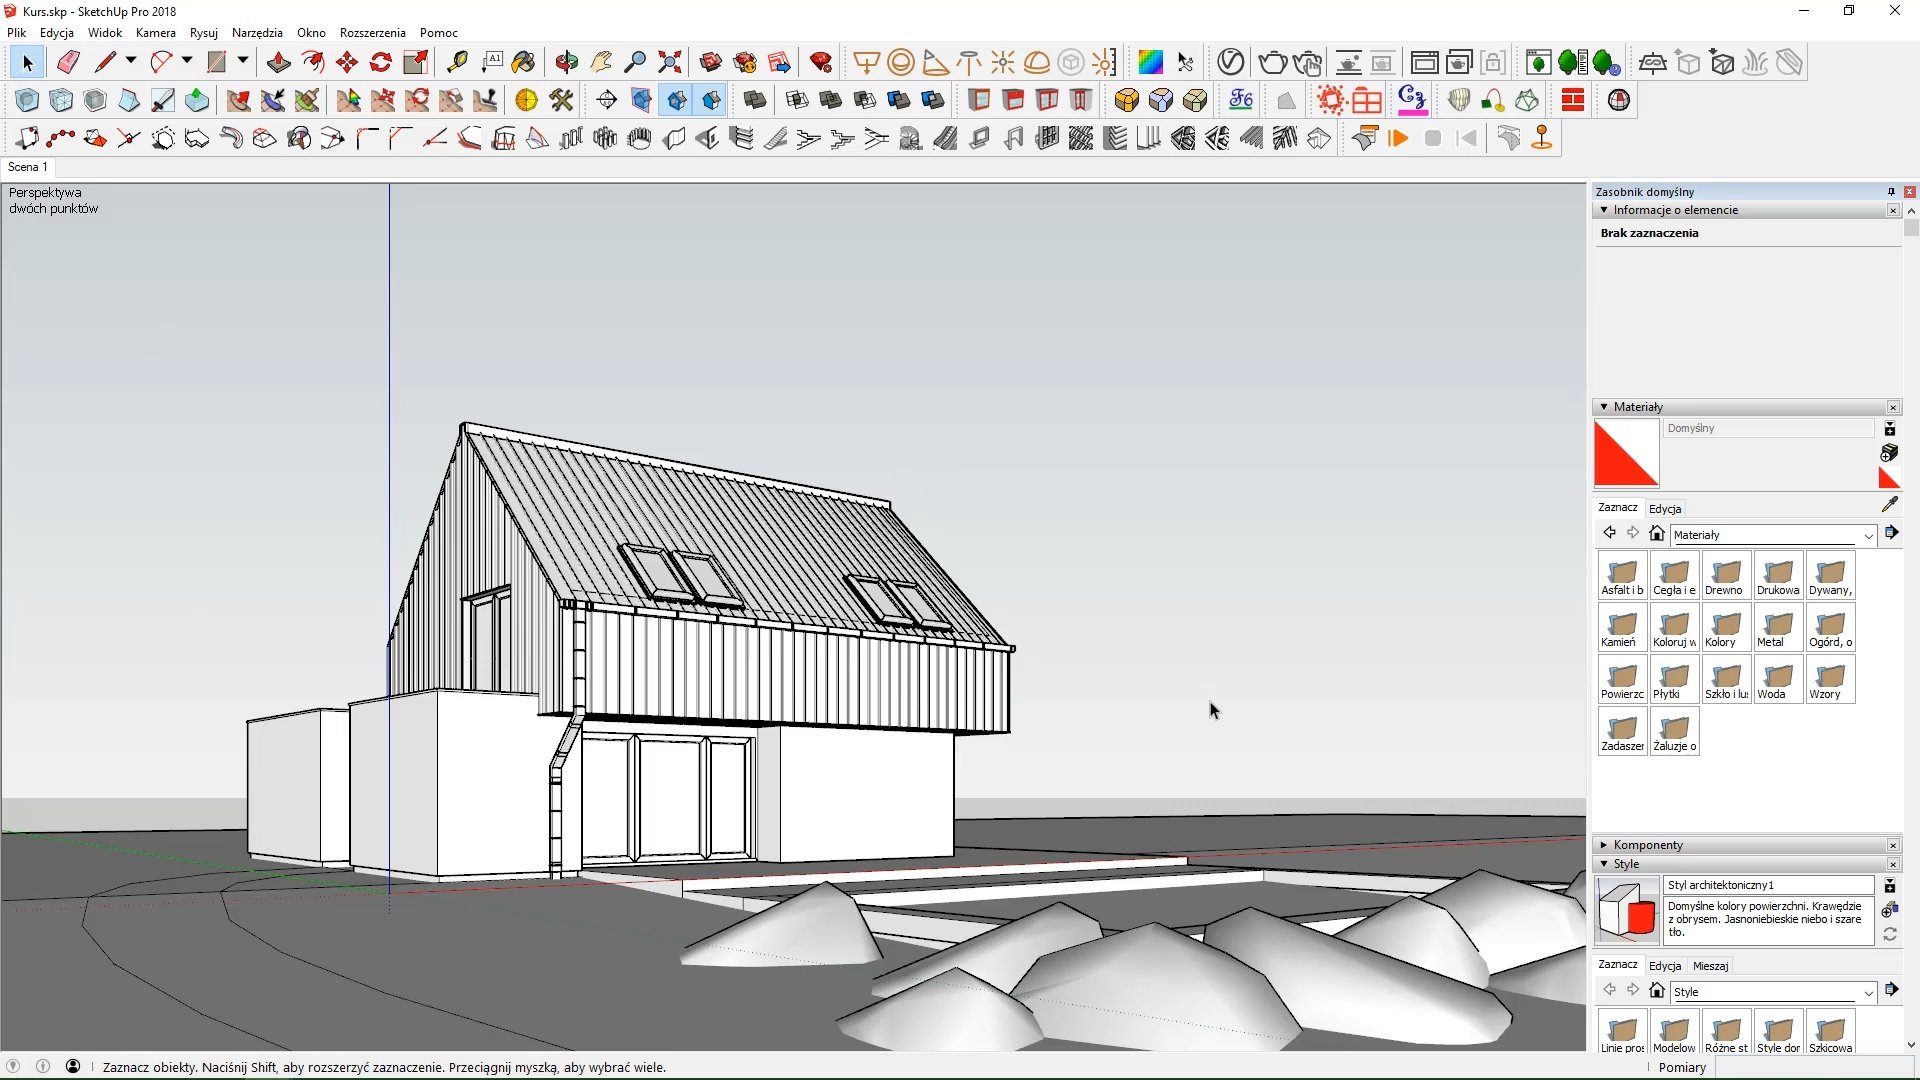
Task: Open the Kamień materials folder
Action: 1622,628
